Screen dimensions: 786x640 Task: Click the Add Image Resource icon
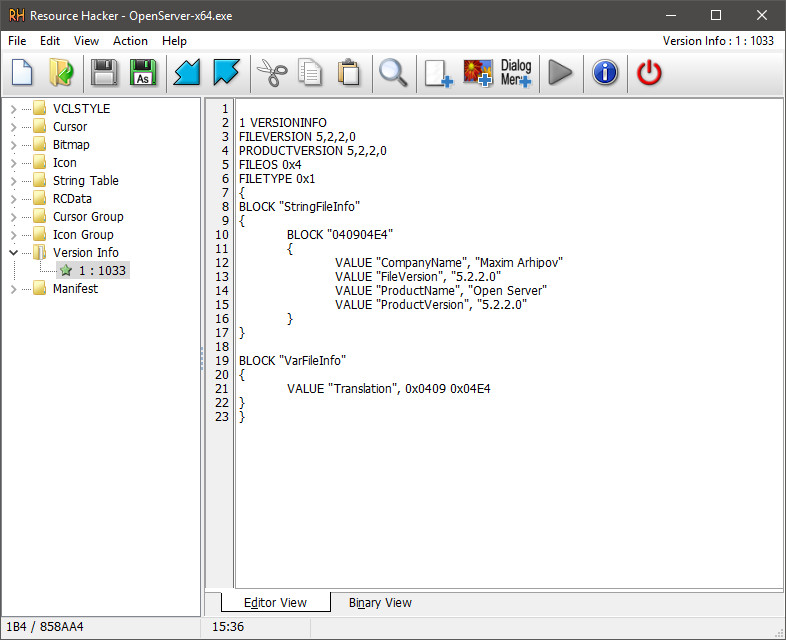[x=477, y=73]
